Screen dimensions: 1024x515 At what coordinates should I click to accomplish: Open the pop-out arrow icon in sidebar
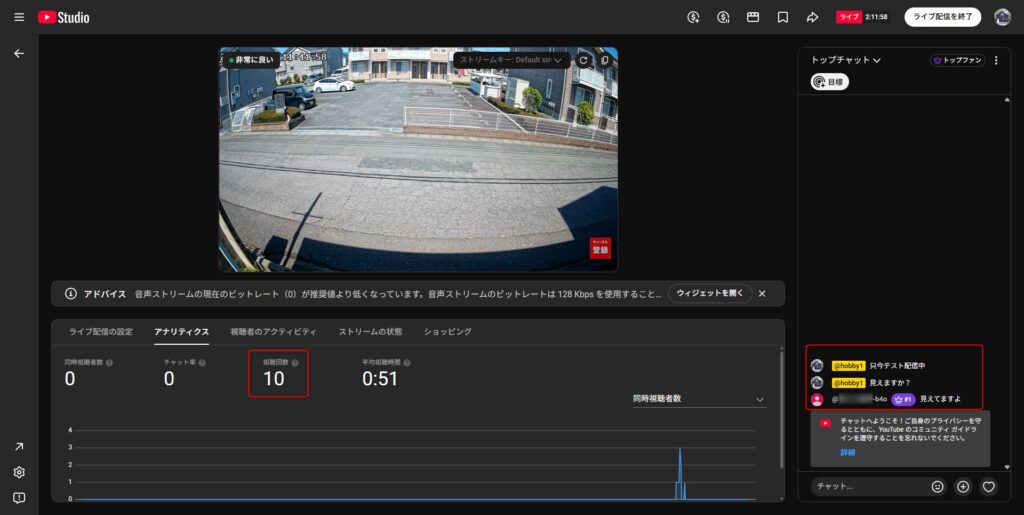pos(19,446)
